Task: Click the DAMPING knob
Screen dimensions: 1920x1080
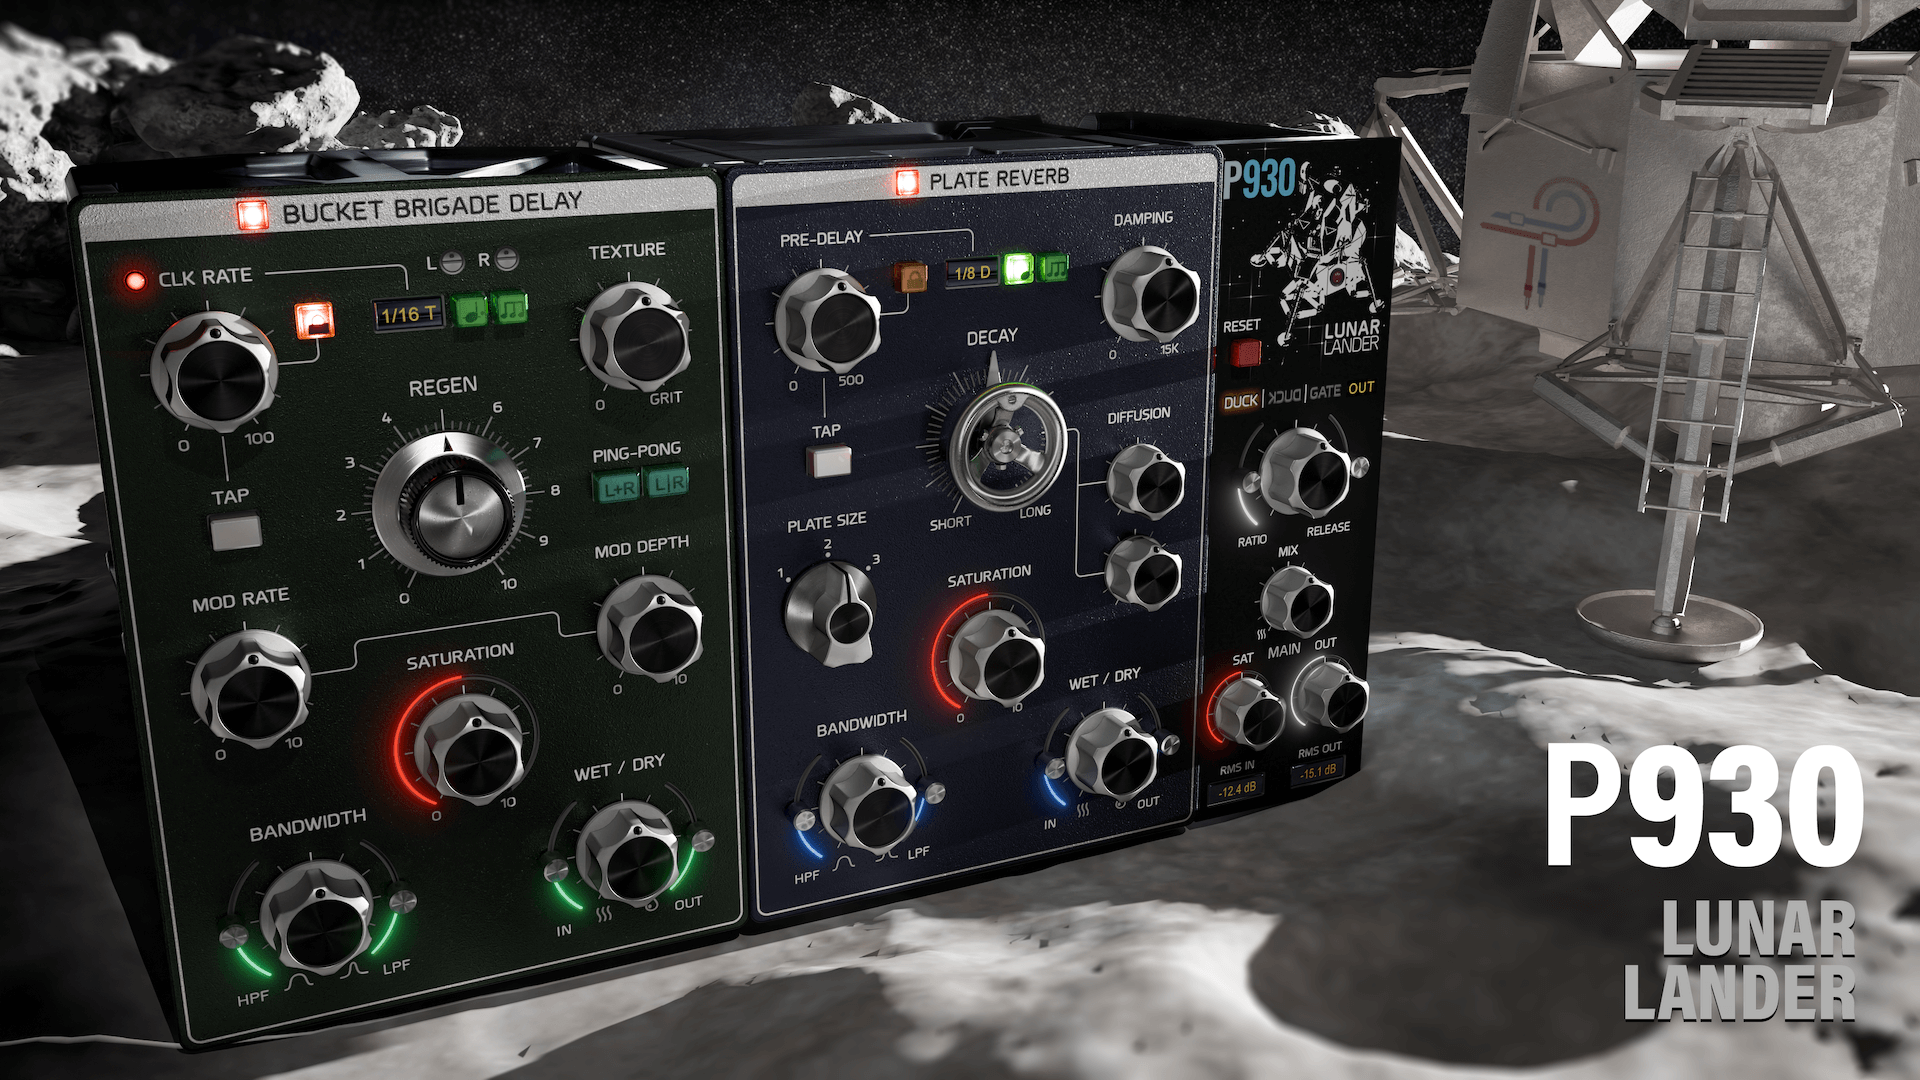Action: click(1151, 293)
